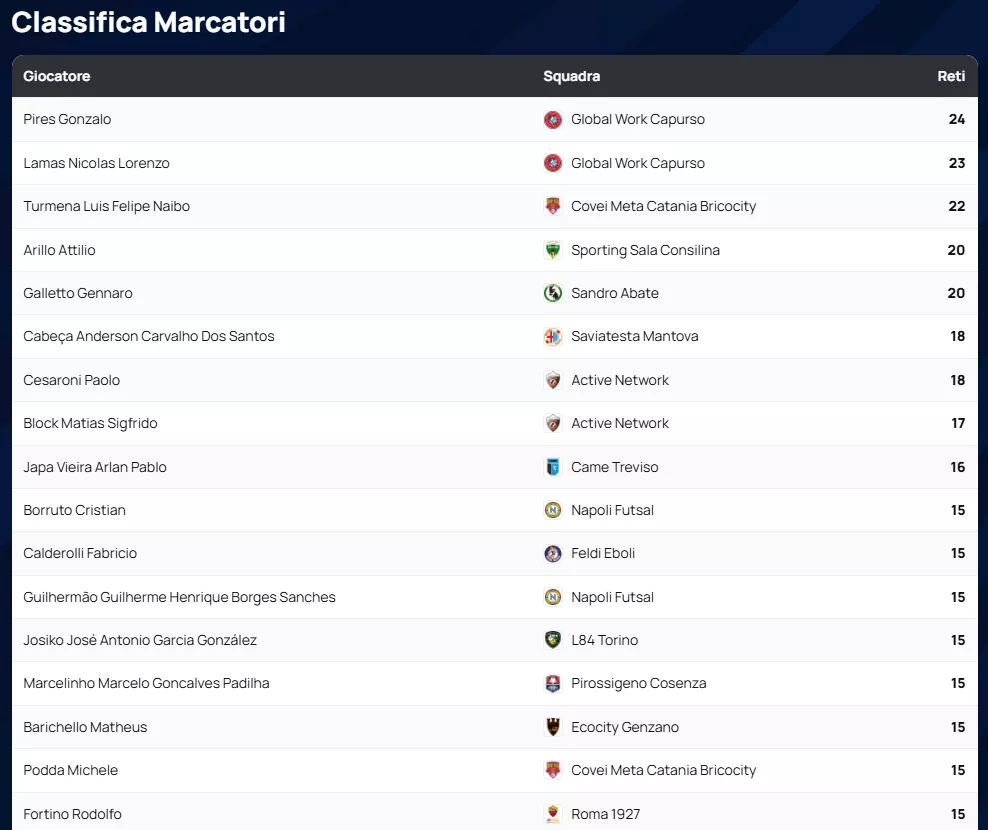Viewport: 988px width, 830px height.
Task: Click the Pirossigeno Cosenza crest icon
Action: 553,684
